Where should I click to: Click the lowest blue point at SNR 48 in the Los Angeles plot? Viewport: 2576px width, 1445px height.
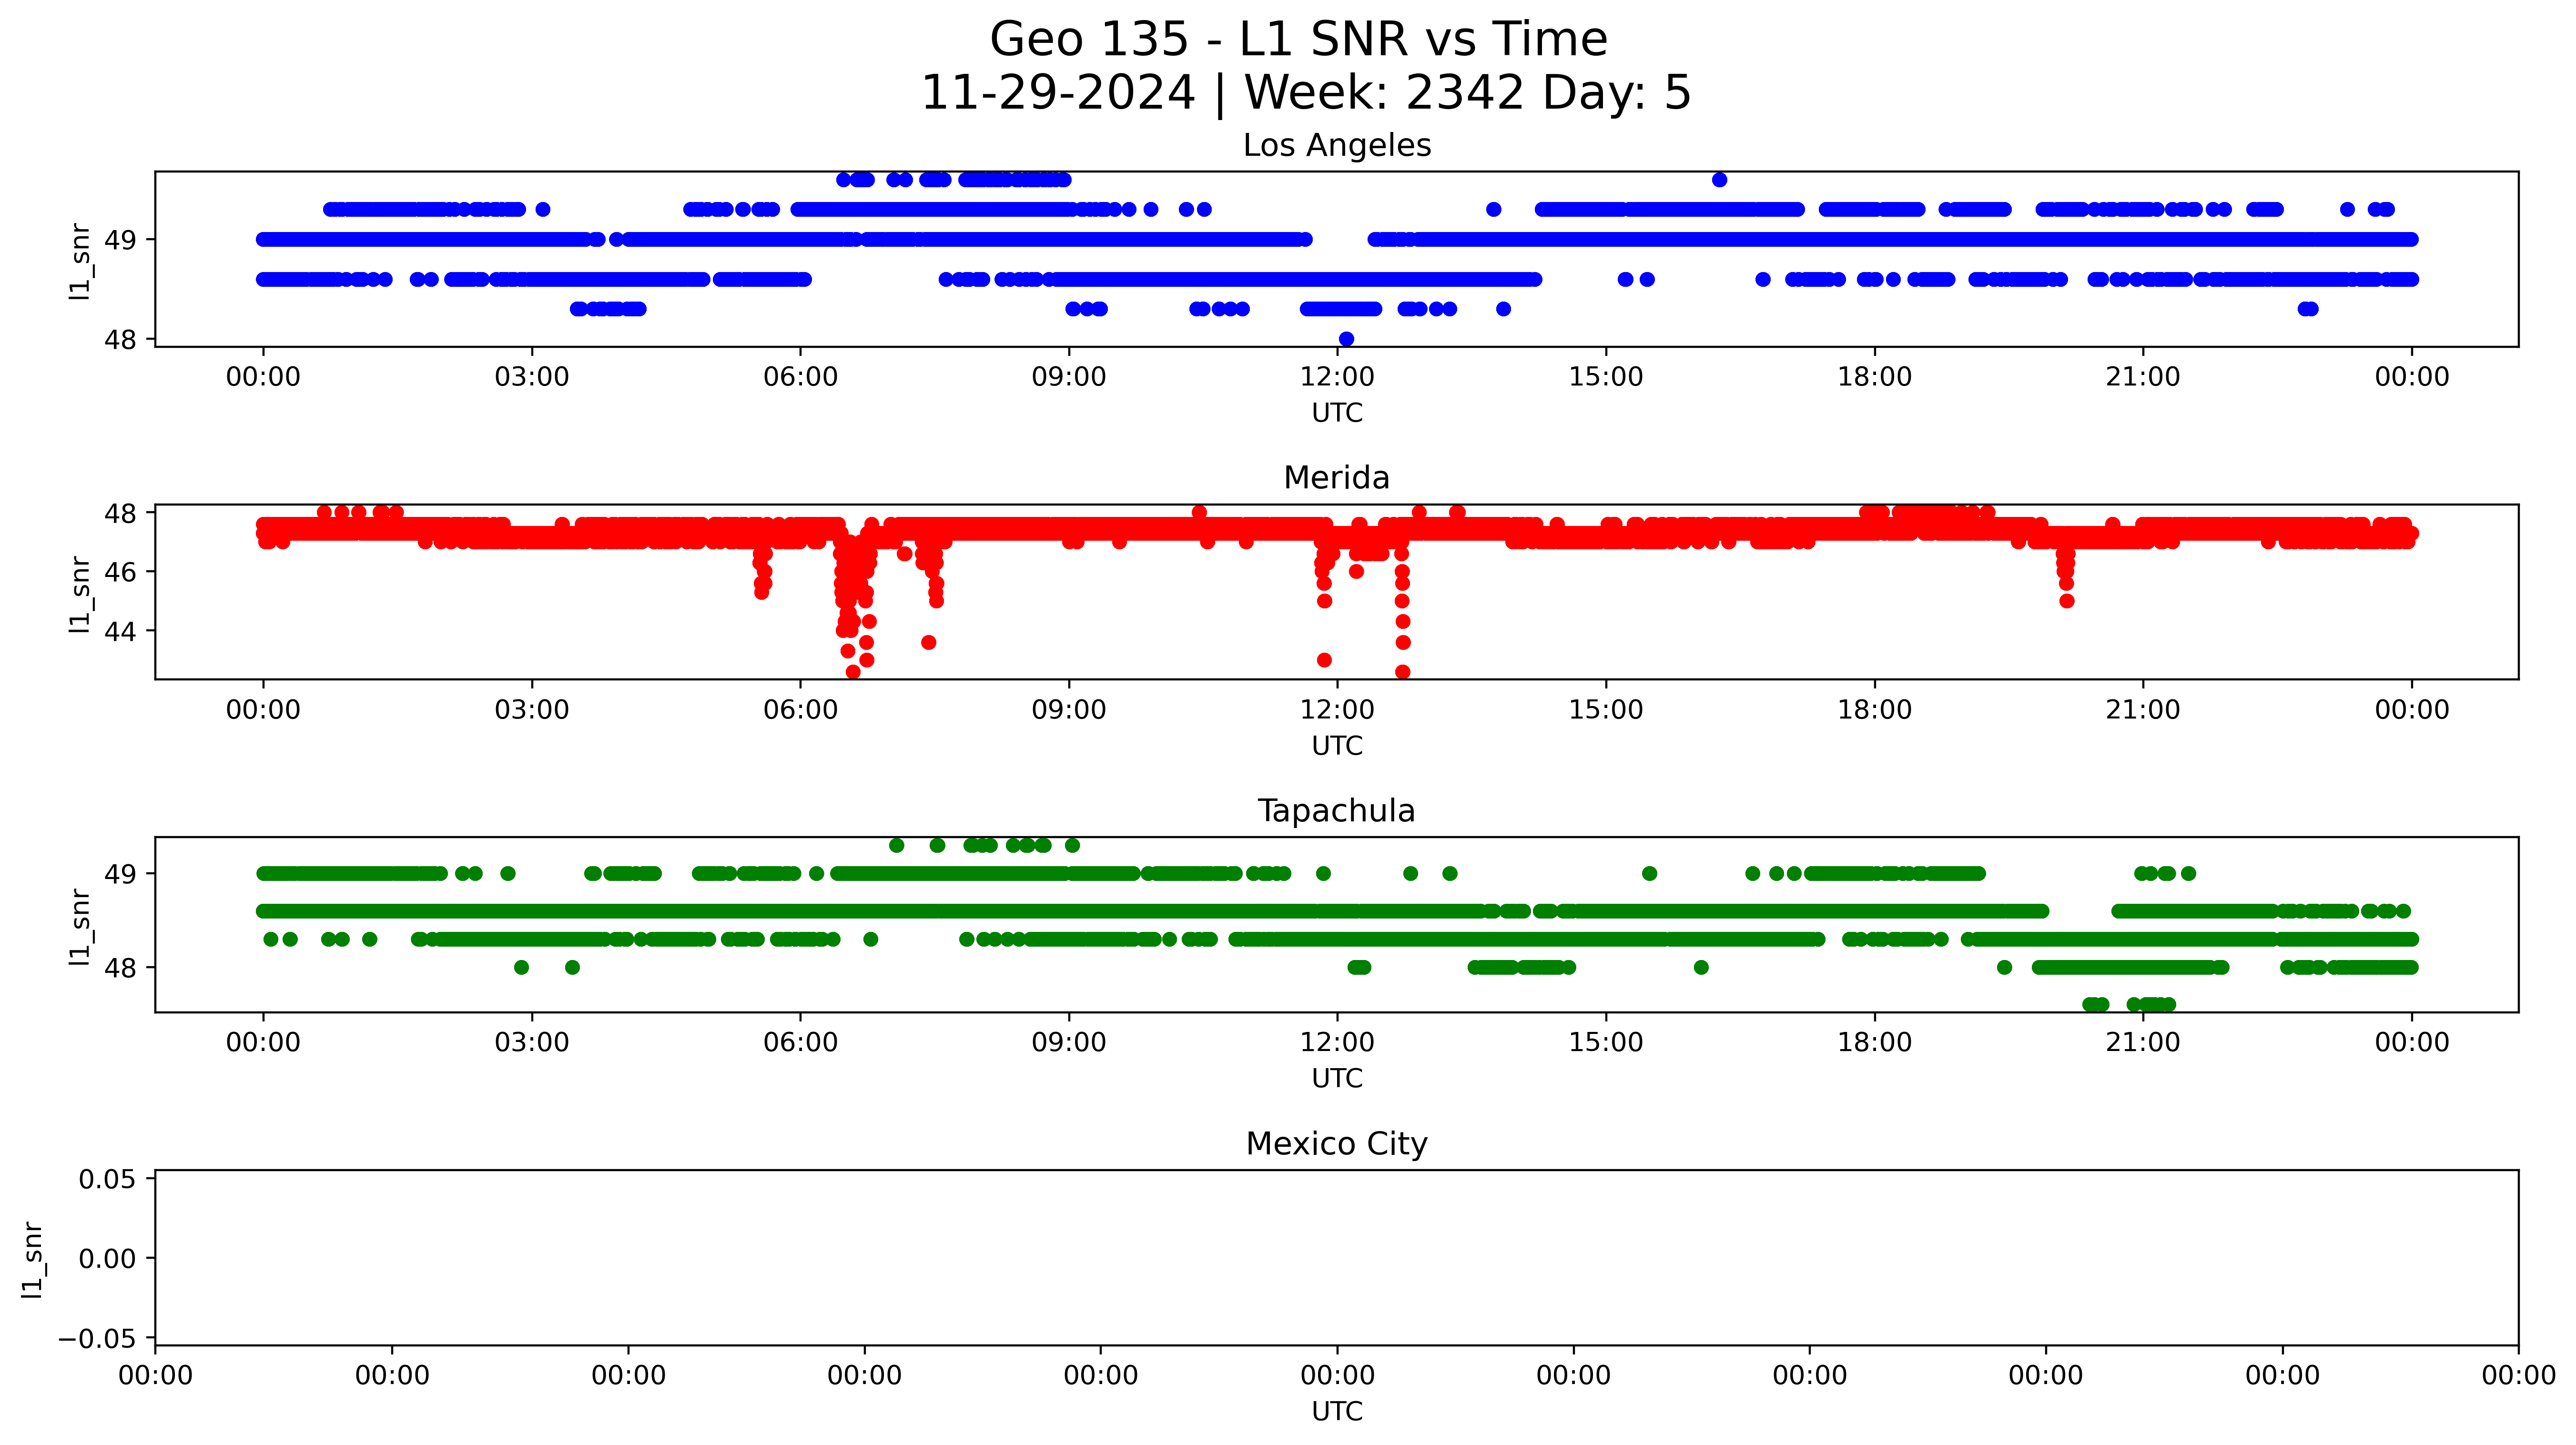pos(1346,339)
